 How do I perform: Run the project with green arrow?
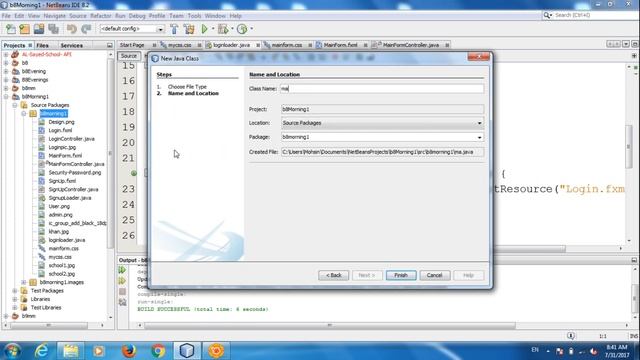[204, 29]
